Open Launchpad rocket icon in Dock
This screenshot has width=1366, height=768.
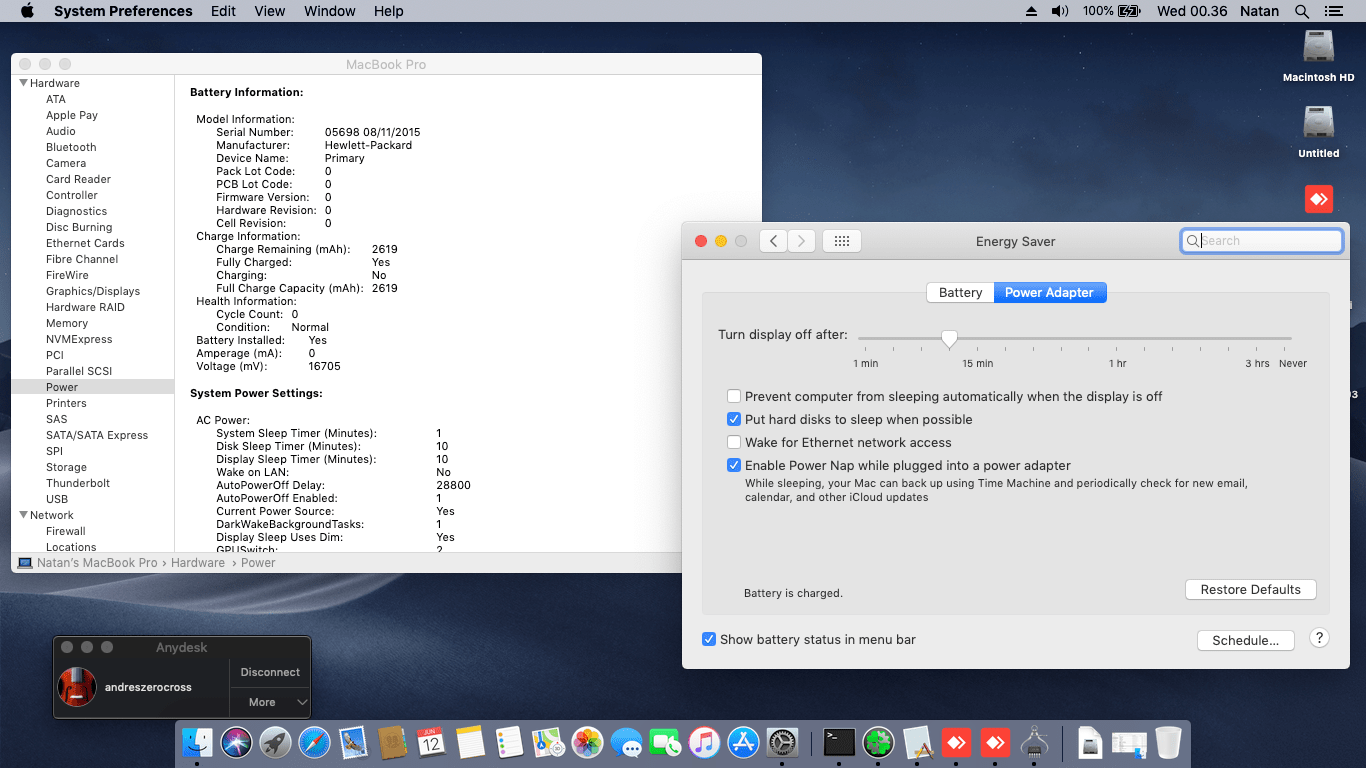coord(276,742)
